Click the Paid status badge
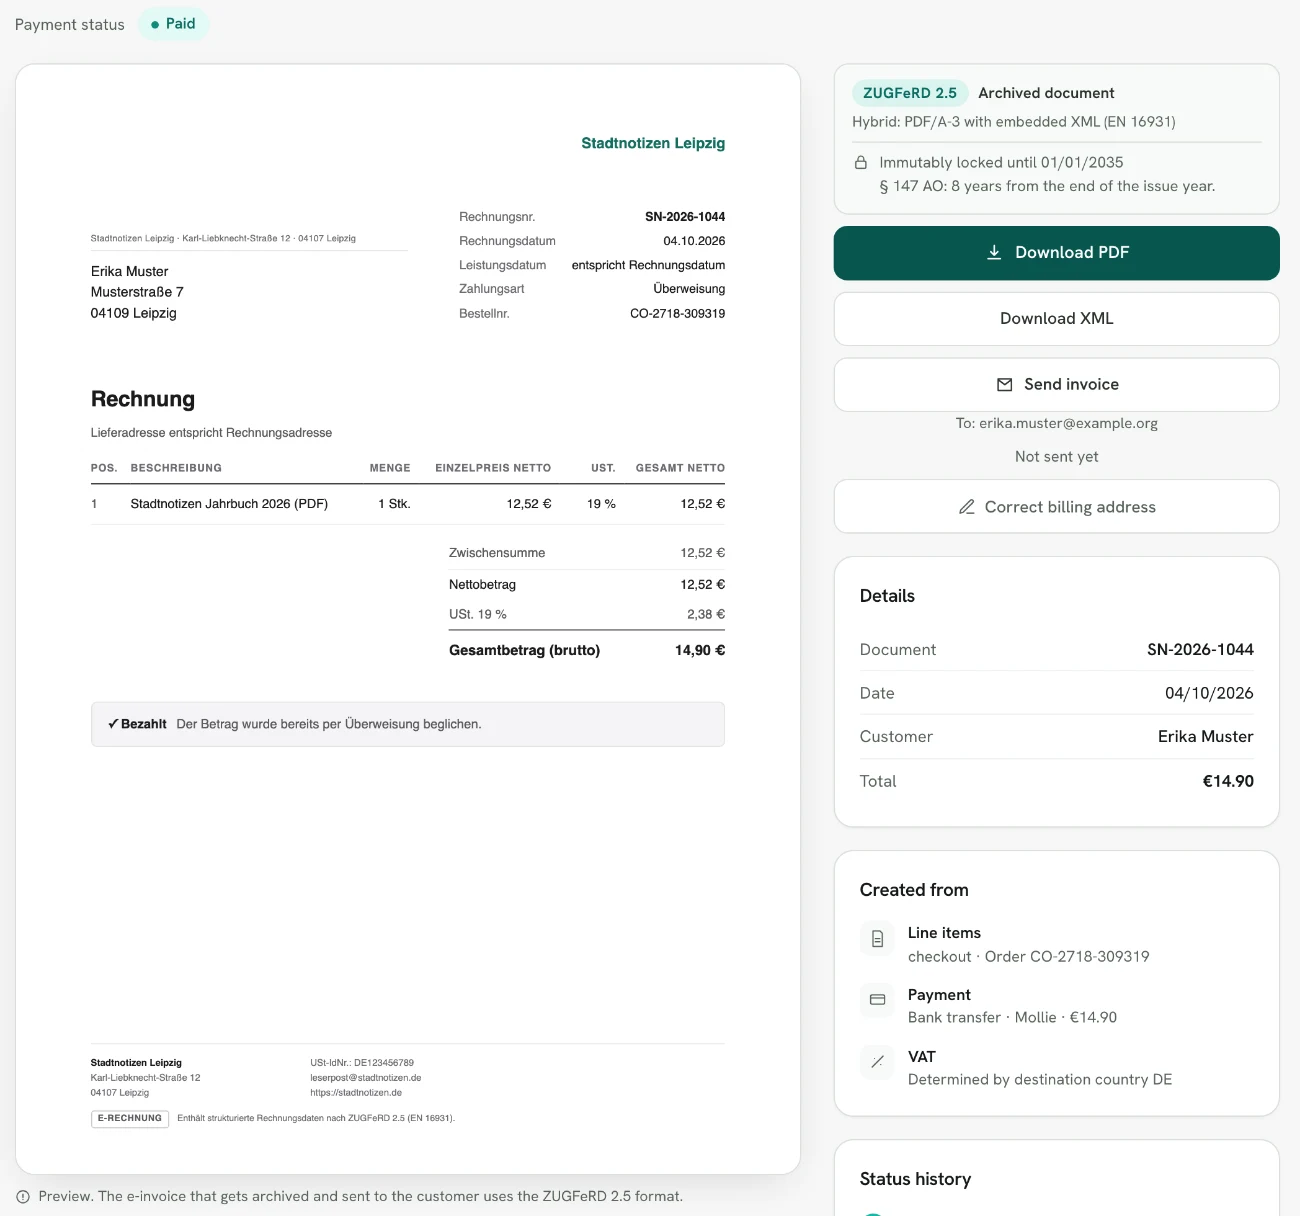 pos(173,24)
